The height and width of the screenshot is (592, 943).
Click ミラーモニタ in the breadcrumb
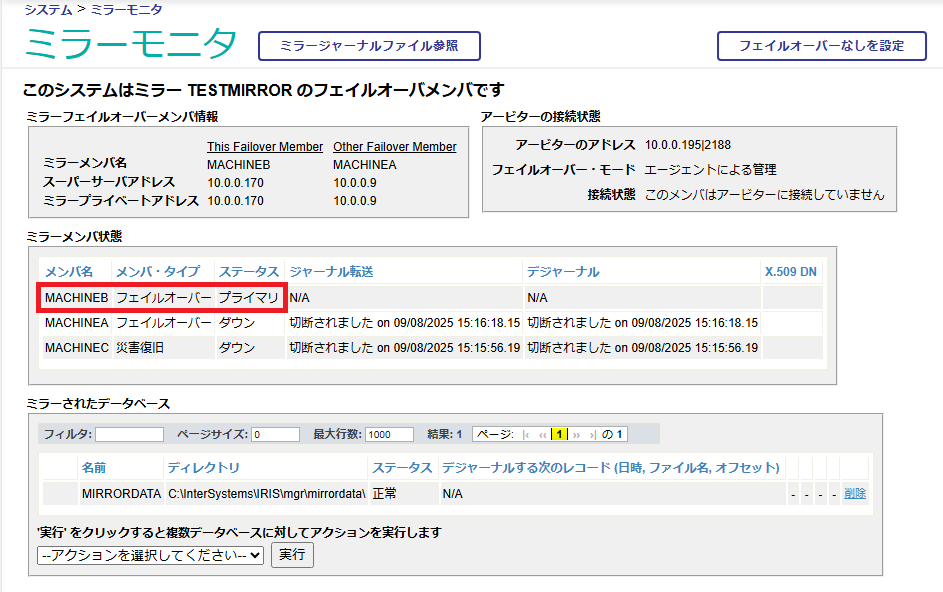(128, 9)
